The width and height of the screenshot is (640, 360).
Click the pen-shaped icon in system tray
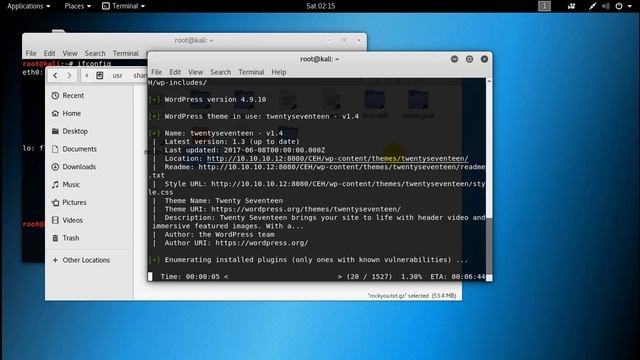pyautogui.click(x=592, y=6)
